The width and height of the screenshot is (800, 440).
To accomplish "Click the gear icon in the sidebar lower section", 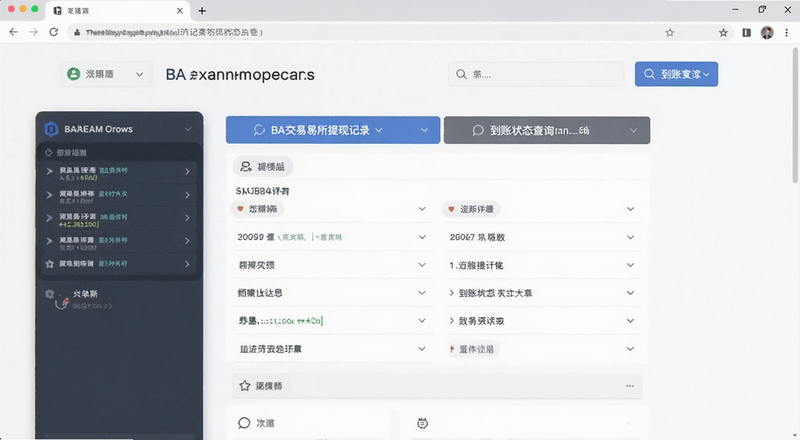I will pos(50,294).
